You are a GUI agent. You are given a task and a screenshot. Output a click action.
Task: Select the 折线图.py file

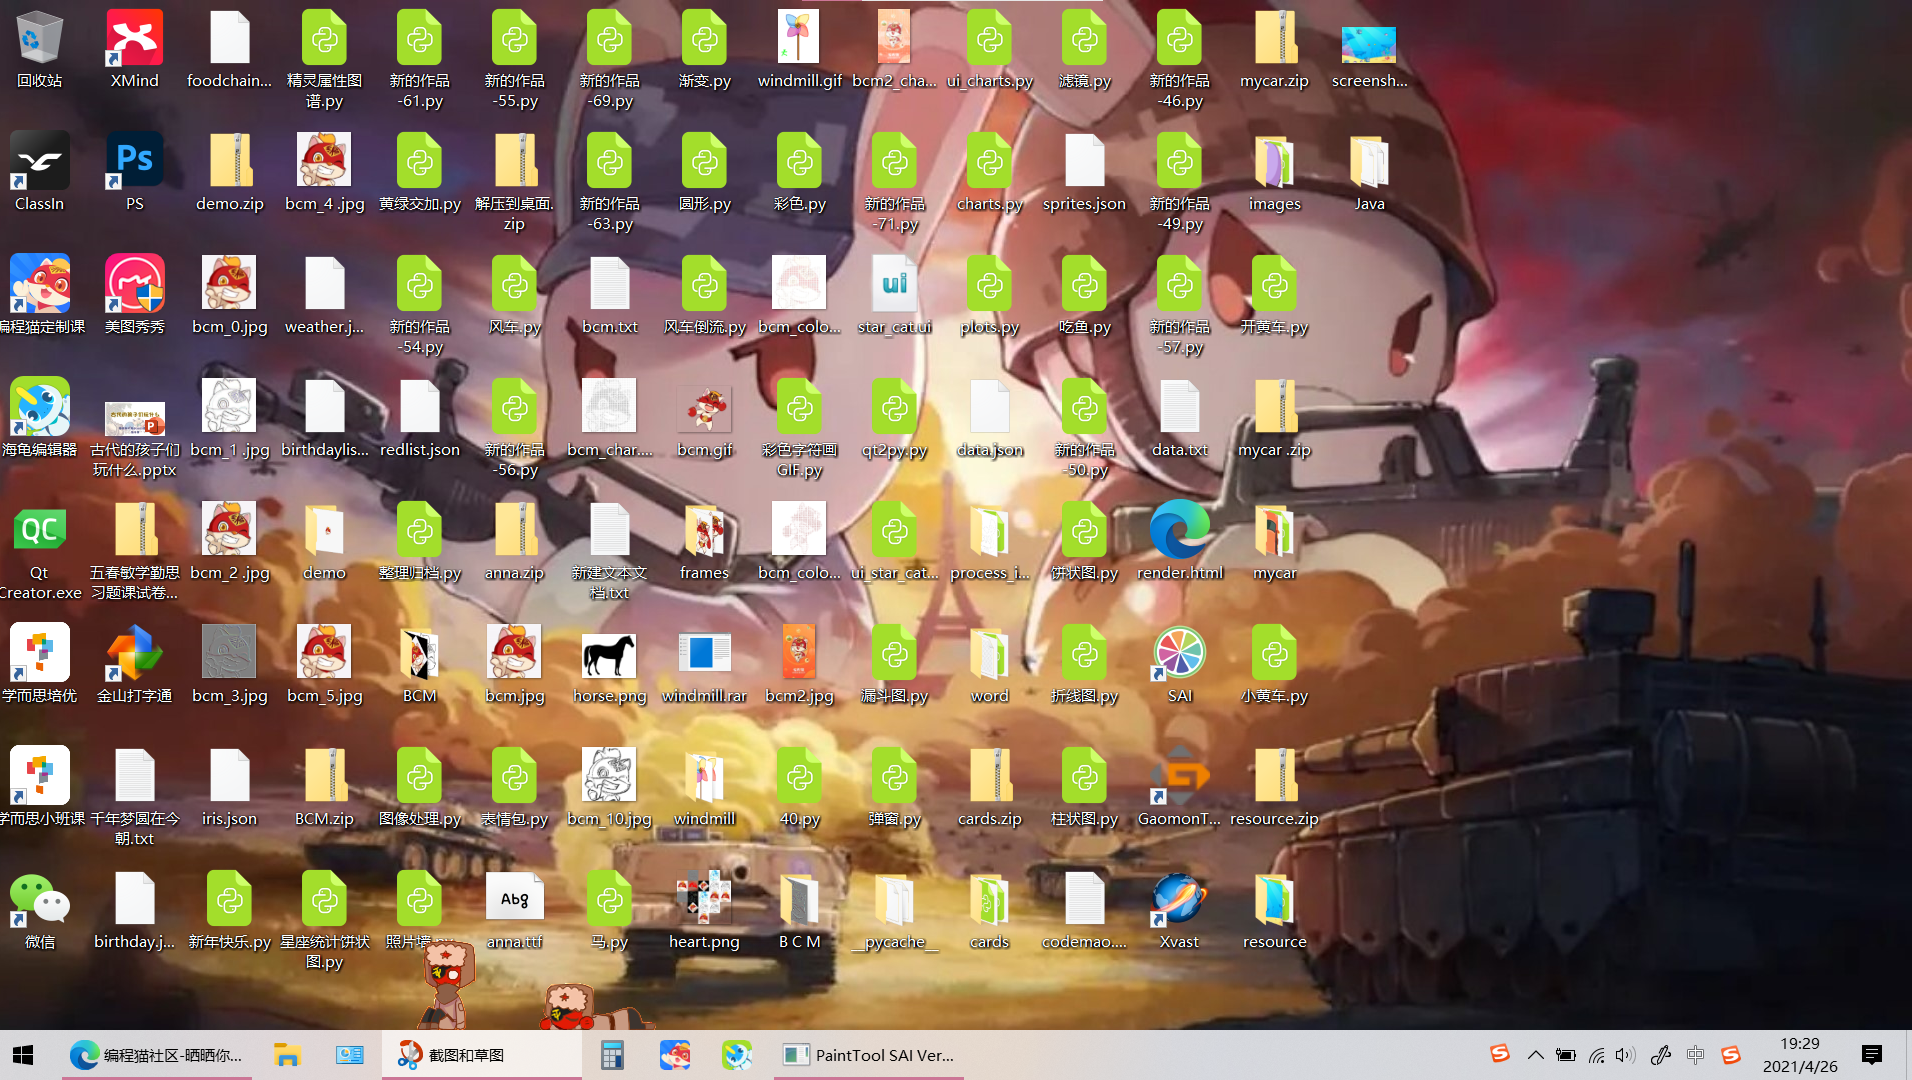(1085, 663)
